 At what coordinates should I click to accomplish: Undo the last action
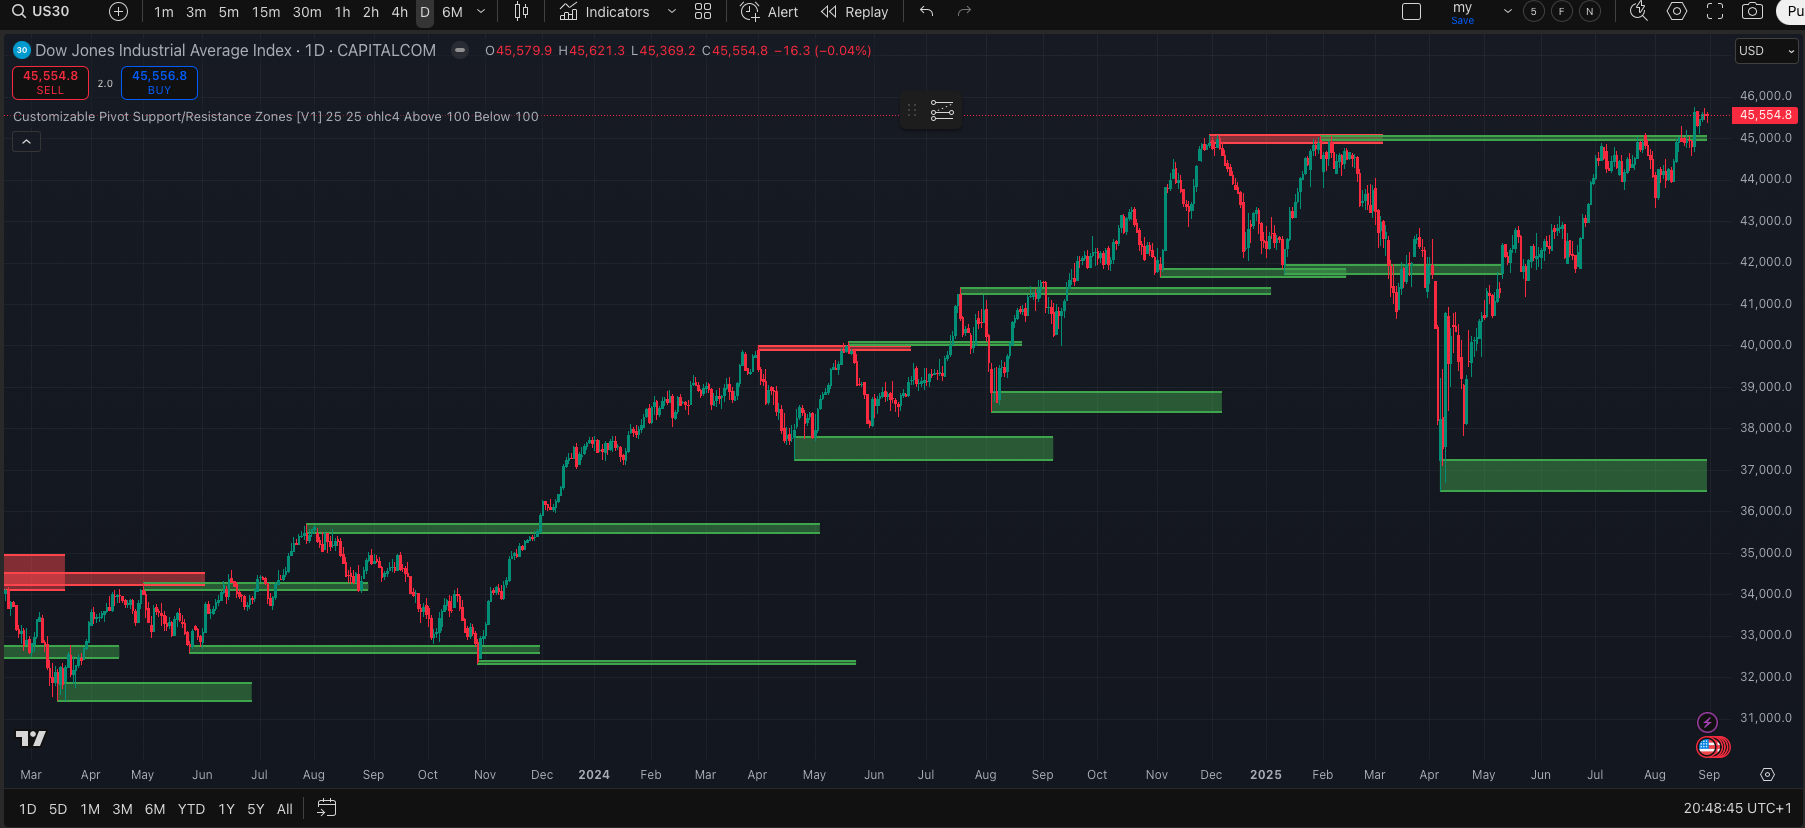click(927, 12)
